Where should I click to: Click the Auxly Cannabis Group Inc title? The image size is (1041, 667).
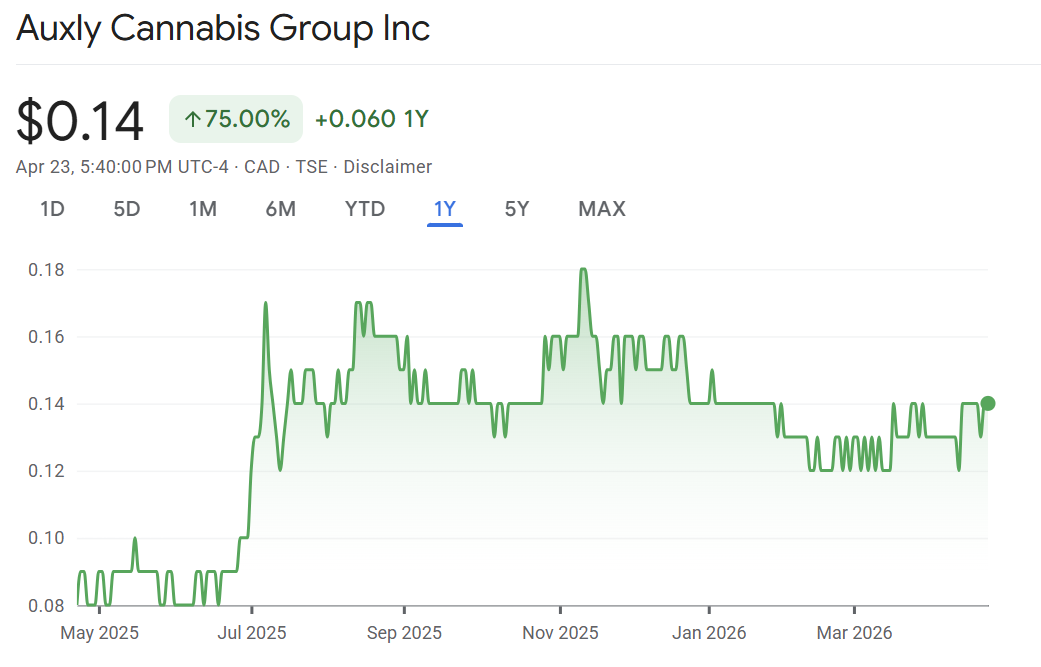[x=223, y=28]
